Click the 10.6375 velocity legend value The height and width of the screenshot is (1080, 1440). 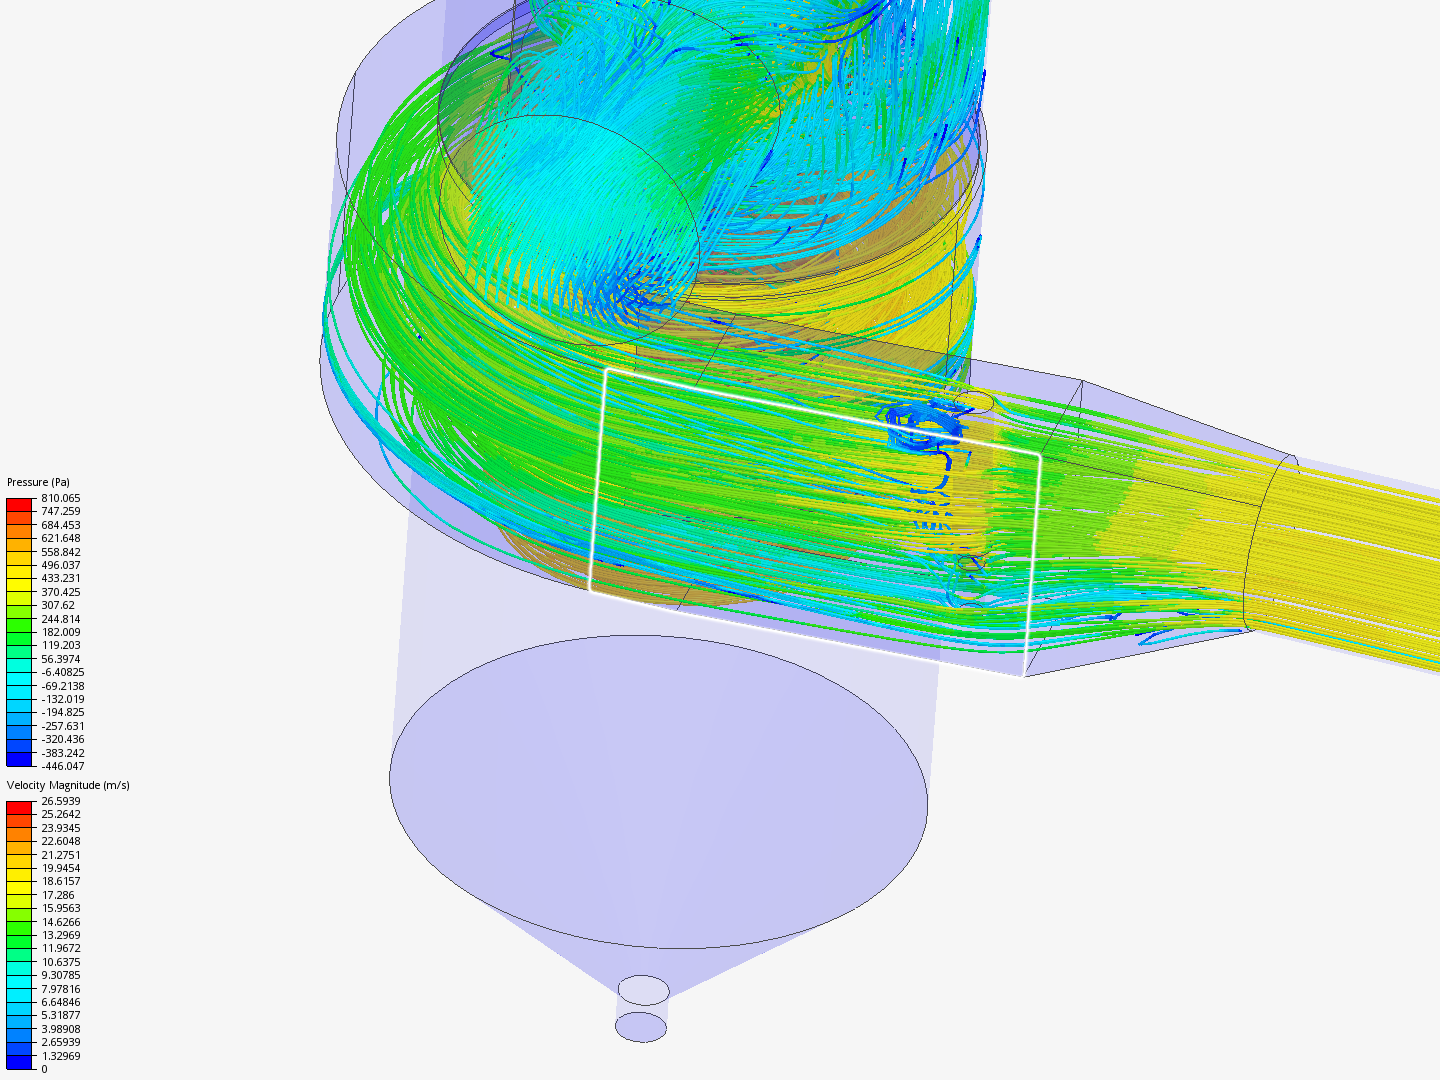61,962
